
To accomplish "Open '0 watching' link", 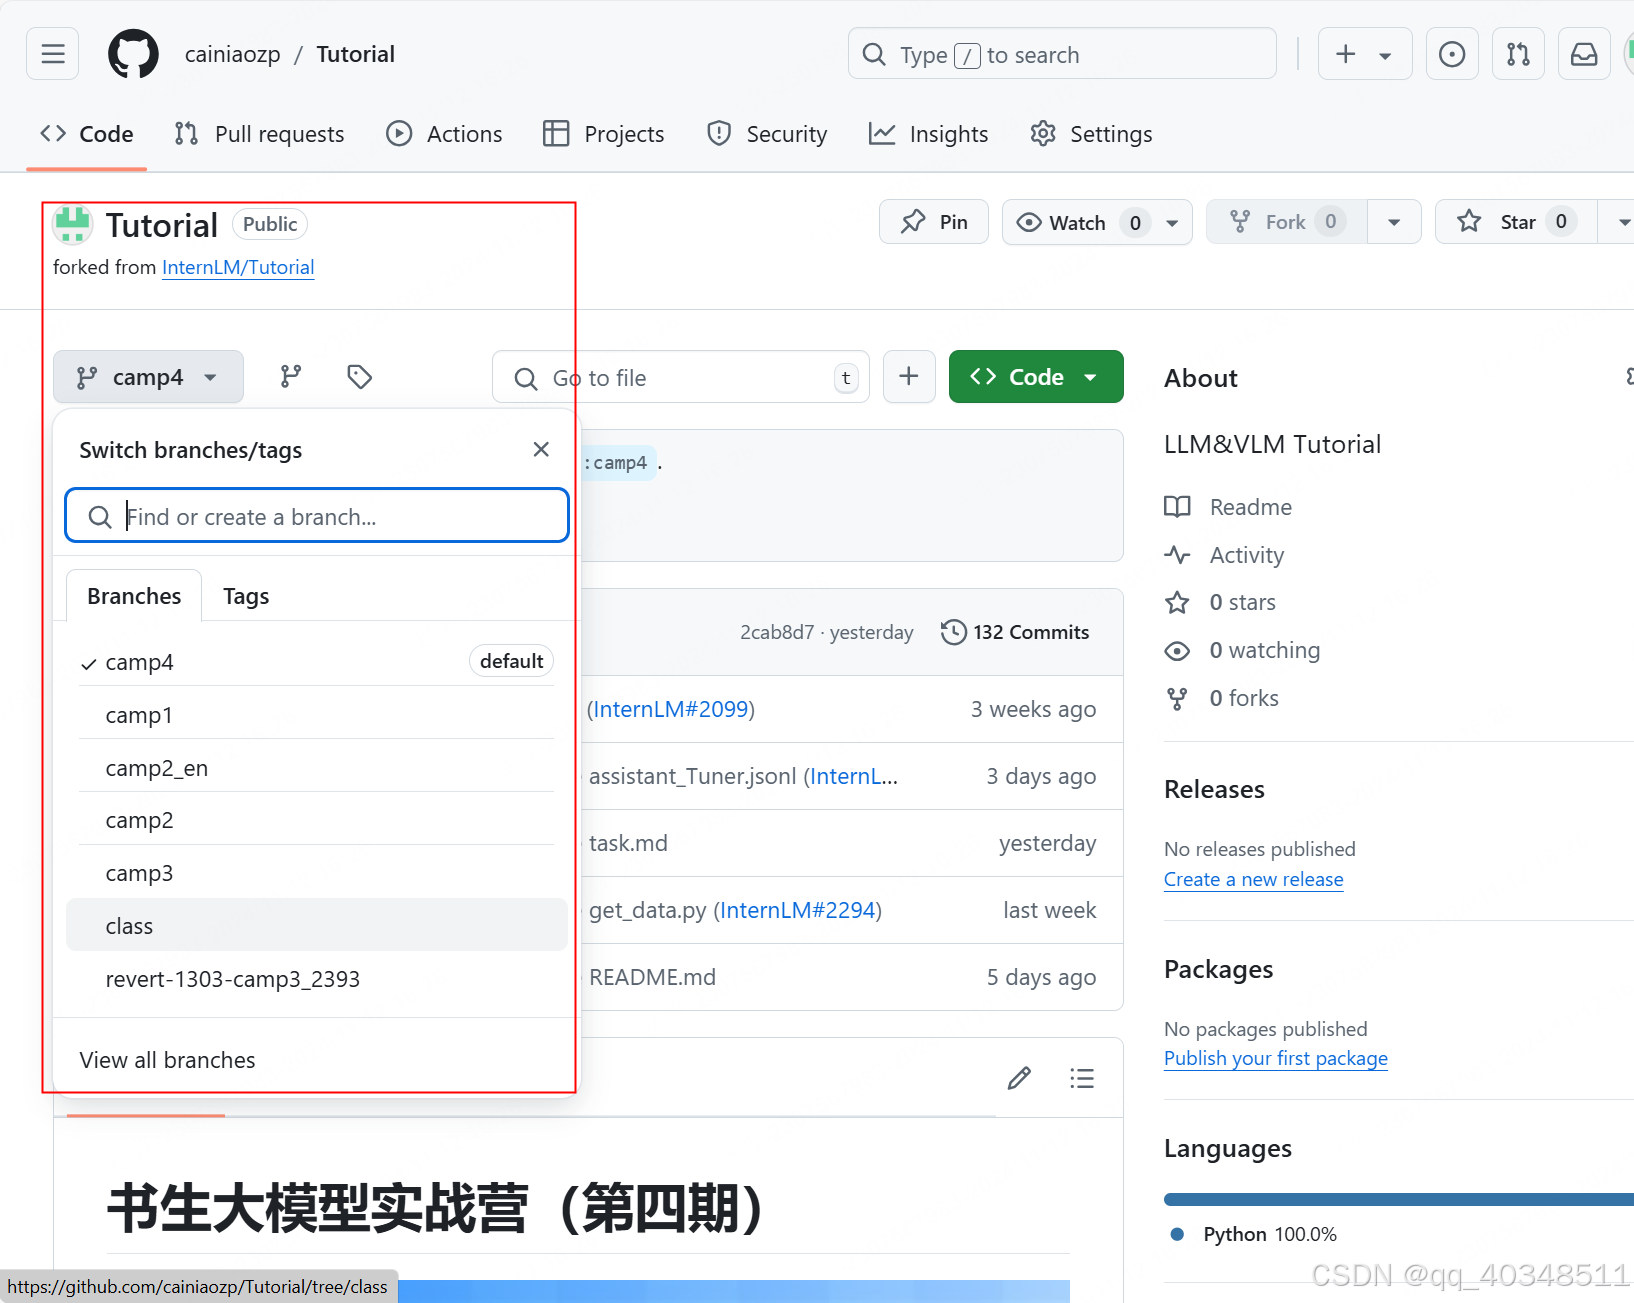I will coord(1242,650).
